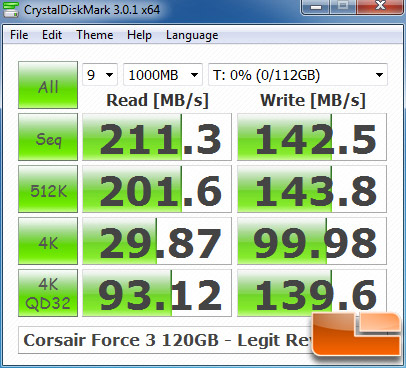
Task: Open the File menu
Action: point(19,35)
